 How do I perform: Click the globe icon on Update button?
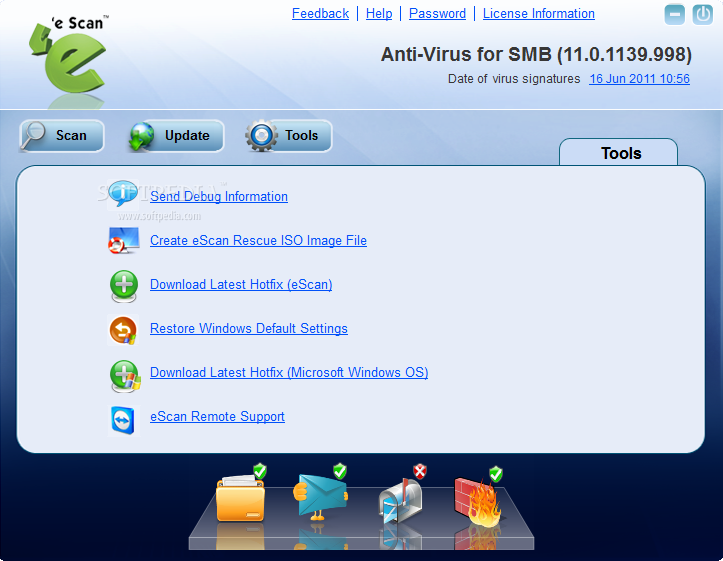tap(142, 136)
